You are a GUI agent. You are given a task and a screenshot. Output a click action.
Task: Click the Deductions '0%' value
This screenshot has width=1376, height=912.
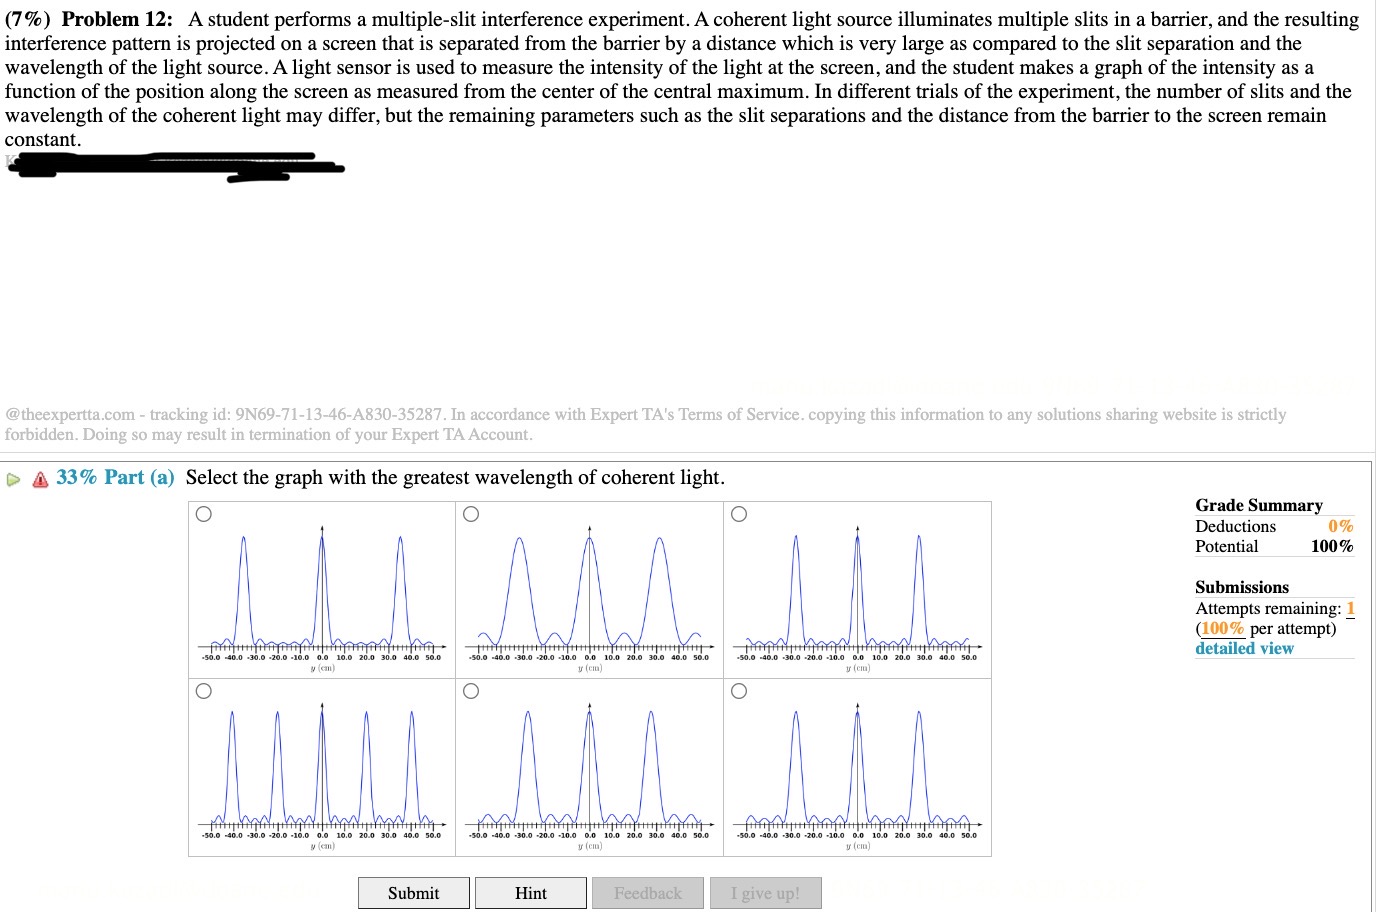coord(1341,525)
